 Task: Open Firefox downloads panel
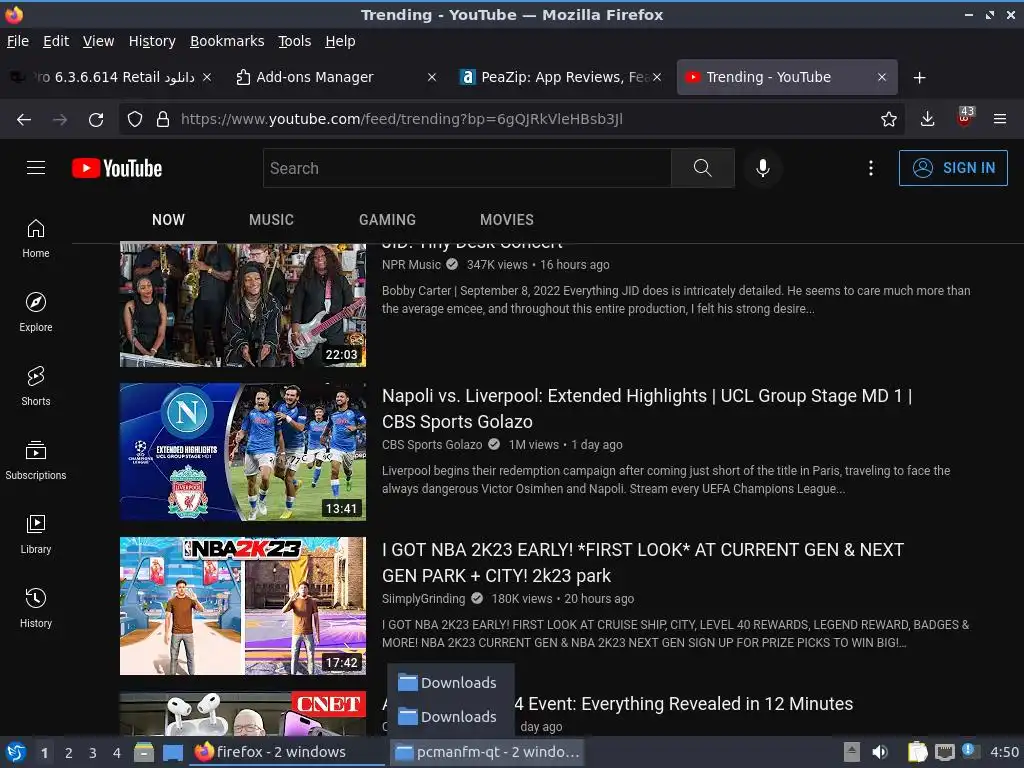click(927, 119)
